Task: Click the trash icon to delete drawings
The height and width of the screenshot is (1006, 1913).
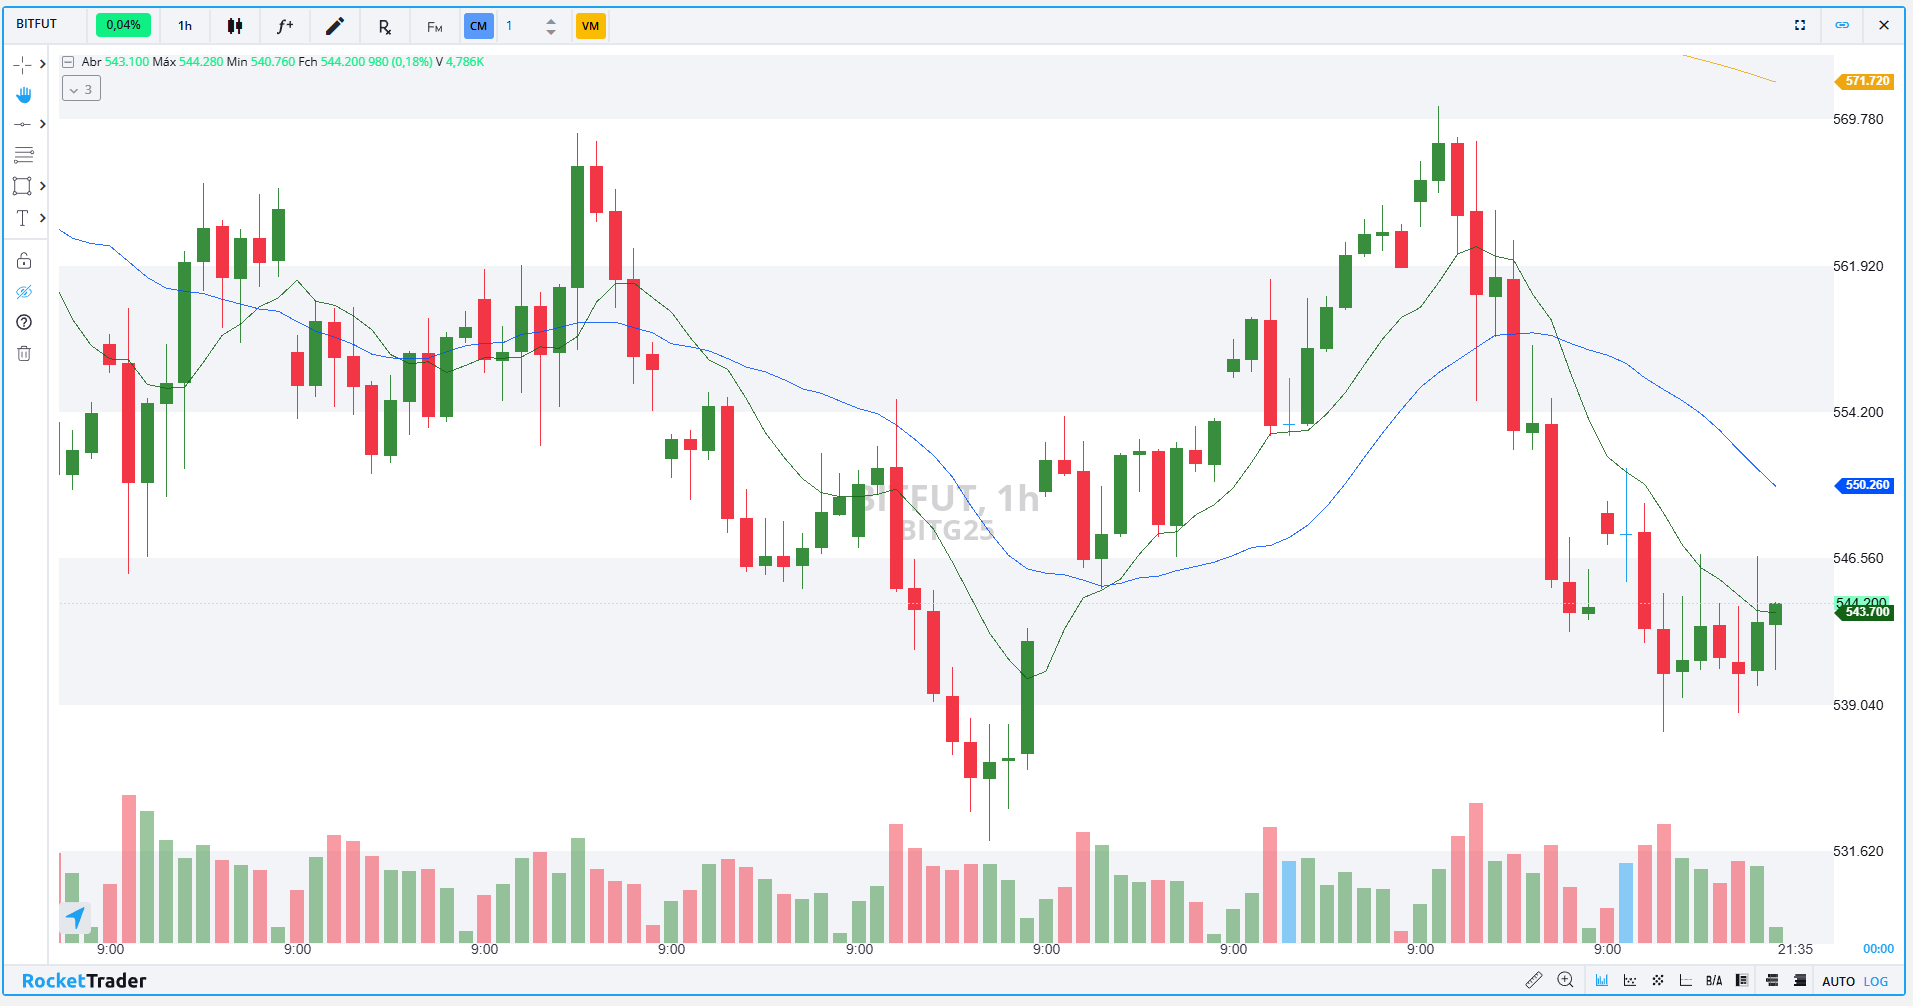Action: click(24, 353)
